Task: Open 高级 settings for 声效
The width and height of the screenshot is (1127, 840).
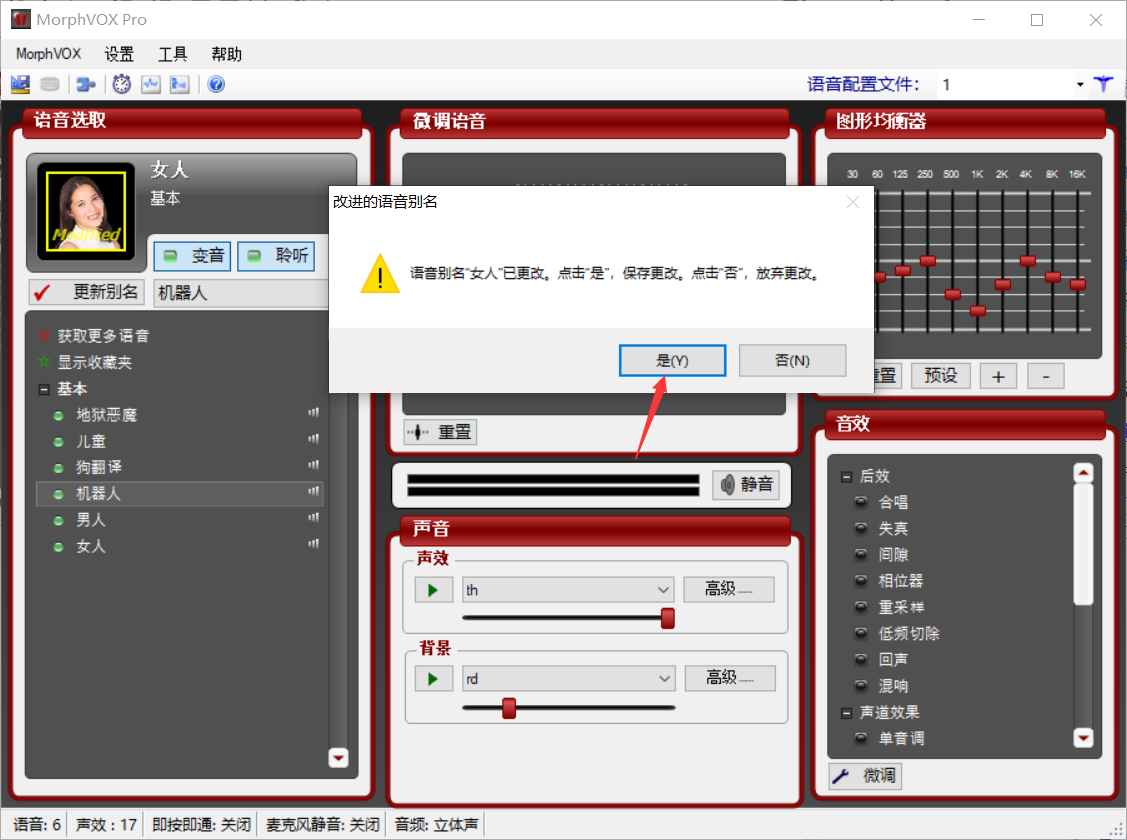Action: pyautogui.click(x=729, y=589)
